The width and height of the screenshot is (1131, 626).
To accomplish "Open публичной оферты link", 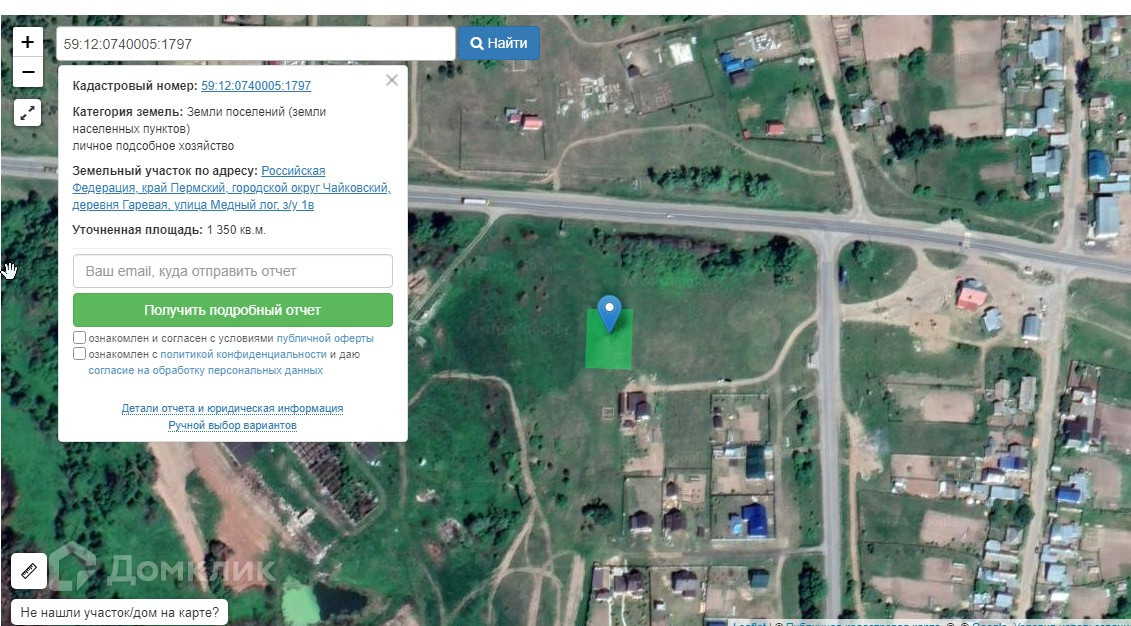I will coord(325,338).
